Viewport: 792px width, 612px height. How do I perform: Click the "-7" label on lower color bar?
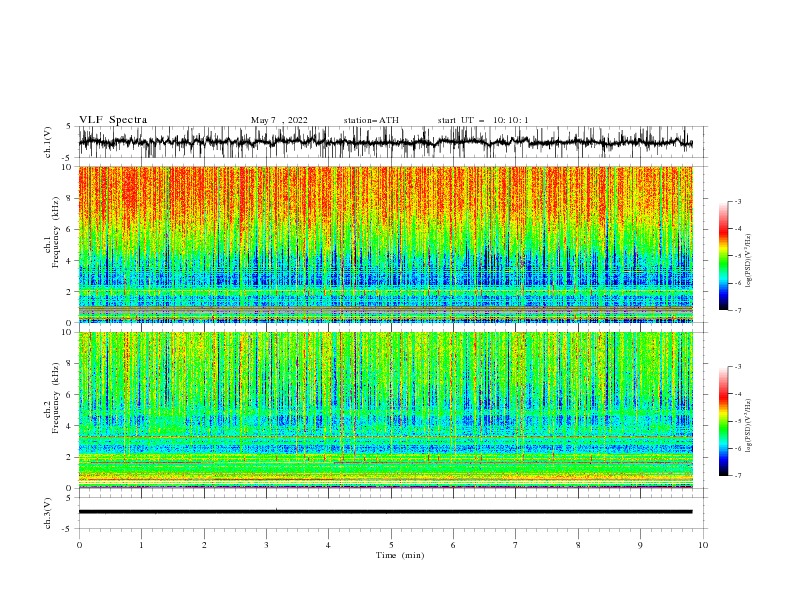737,476
